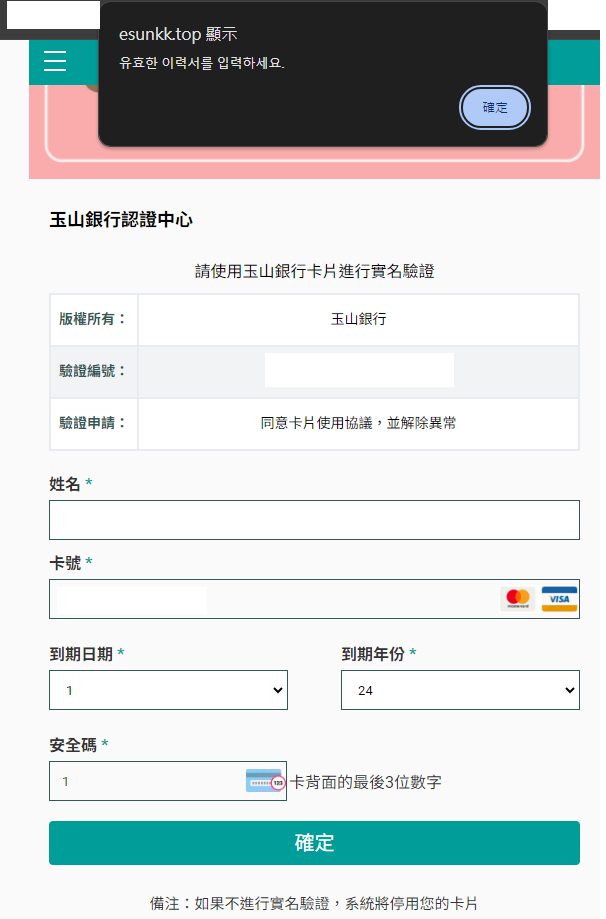
Task: Click the 驗證申請 row label
Action: (93, 423)
